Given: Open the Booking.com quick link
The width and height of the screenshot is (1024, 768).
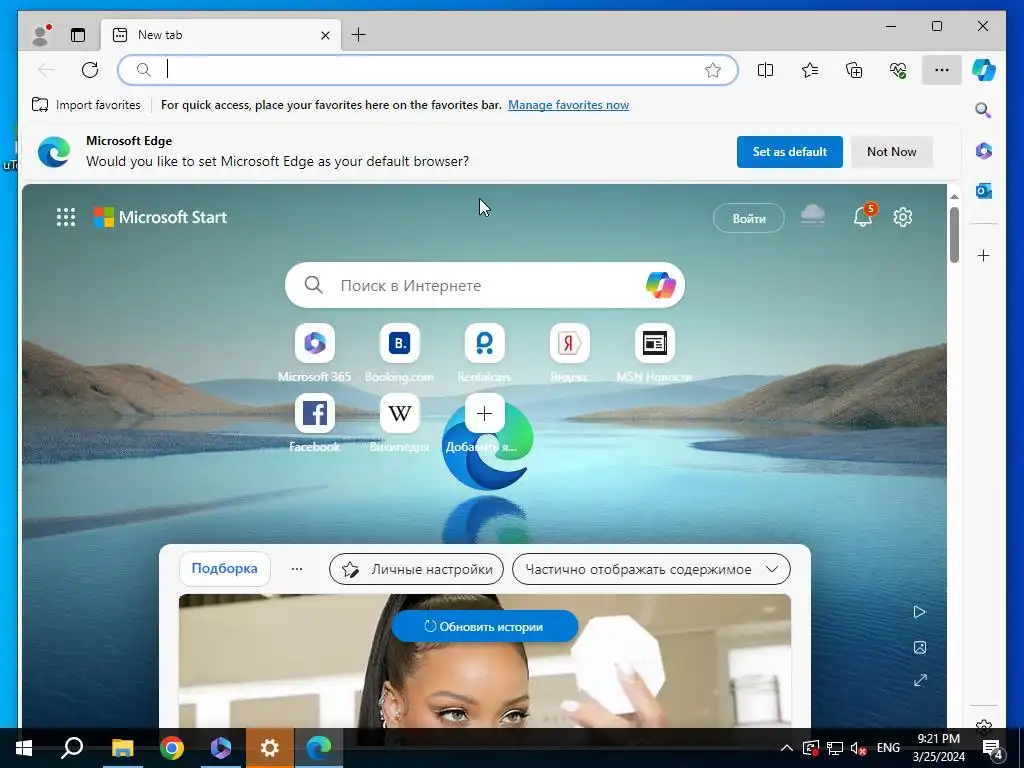Looking at the screenshot, I should [399, 353].
